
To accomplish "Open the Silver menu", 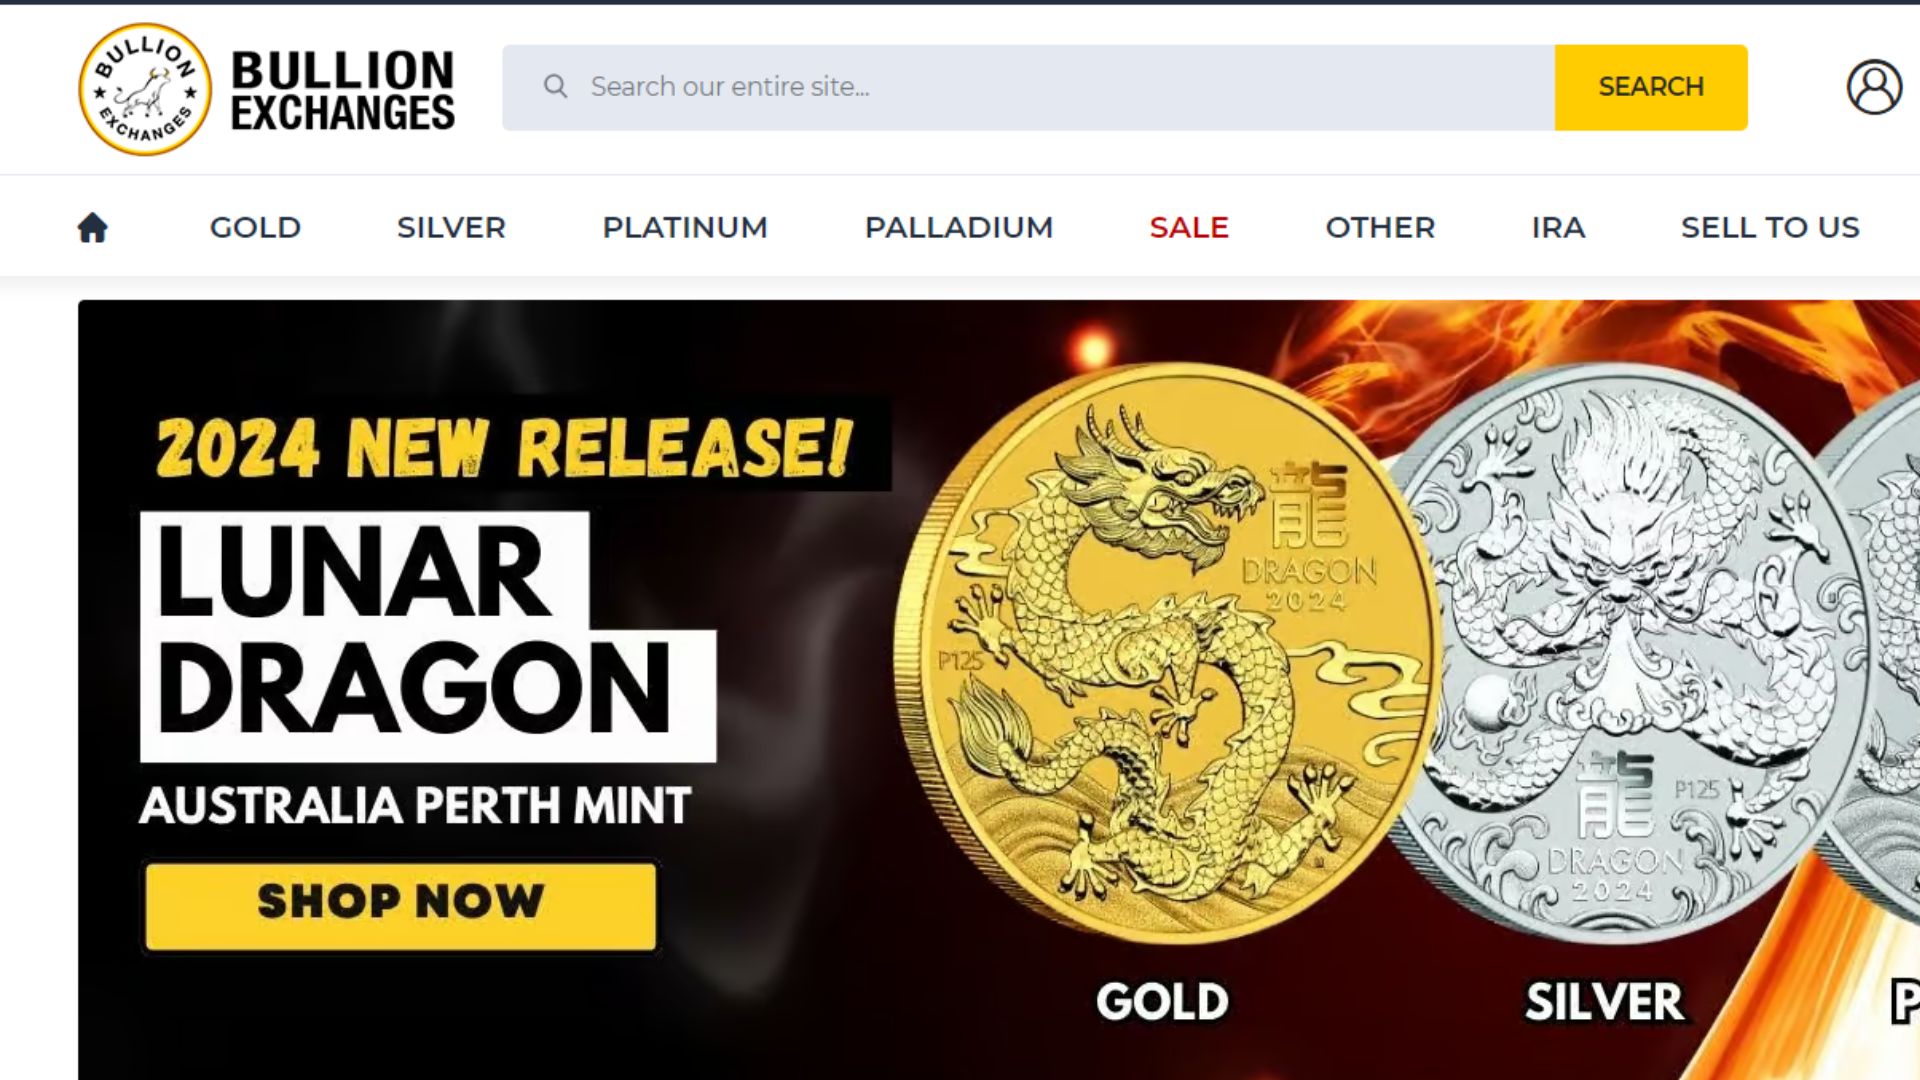I will 451,227.
